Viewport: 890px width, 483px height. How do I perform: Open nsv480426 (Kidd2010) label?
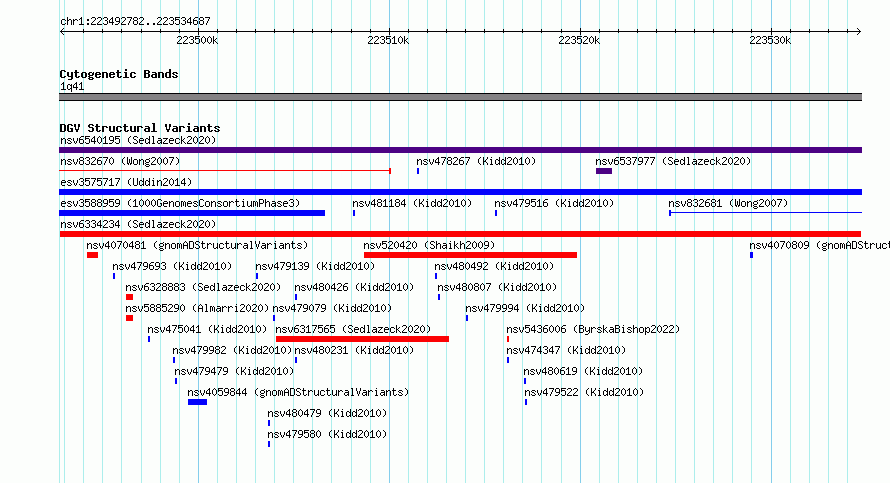click(354, 287)
